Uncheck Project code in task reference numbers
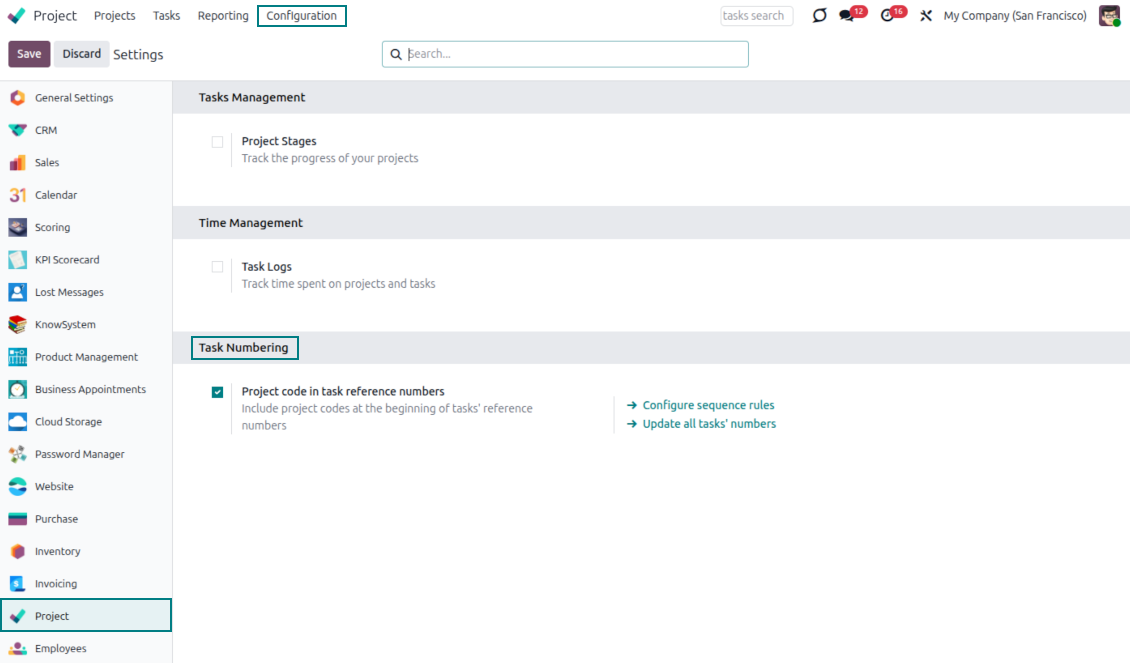1130x663 pixels. click(217, 392)
